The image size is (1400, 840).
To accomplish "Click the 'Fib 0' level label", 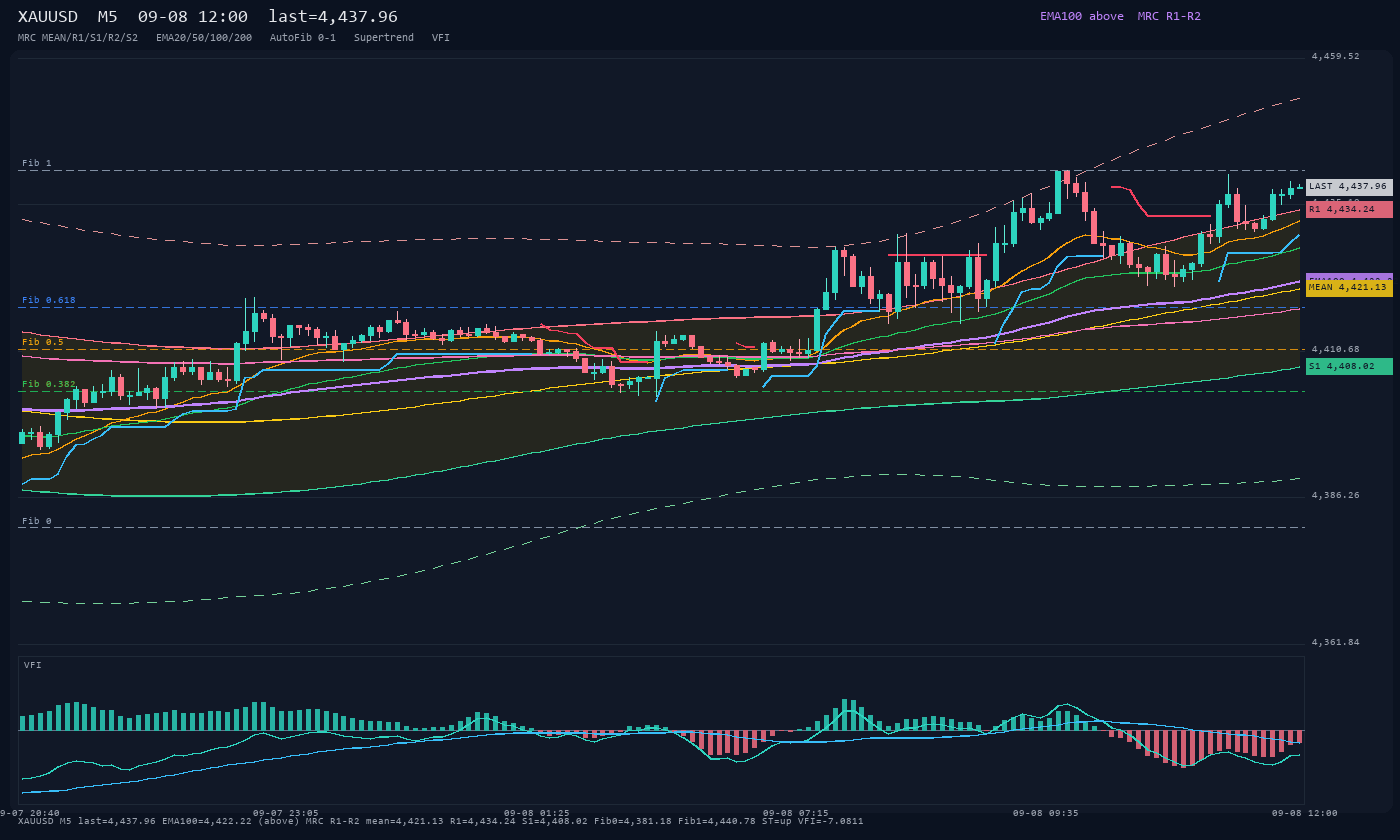I will pyautogui.click(x=37, y=521).
